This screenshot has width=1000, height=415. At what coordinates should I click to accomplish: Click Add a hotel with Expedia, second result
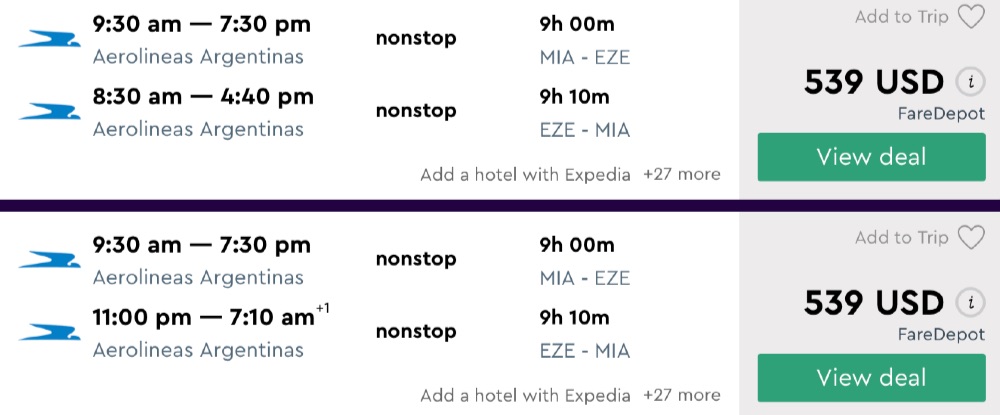coord(525,395)
